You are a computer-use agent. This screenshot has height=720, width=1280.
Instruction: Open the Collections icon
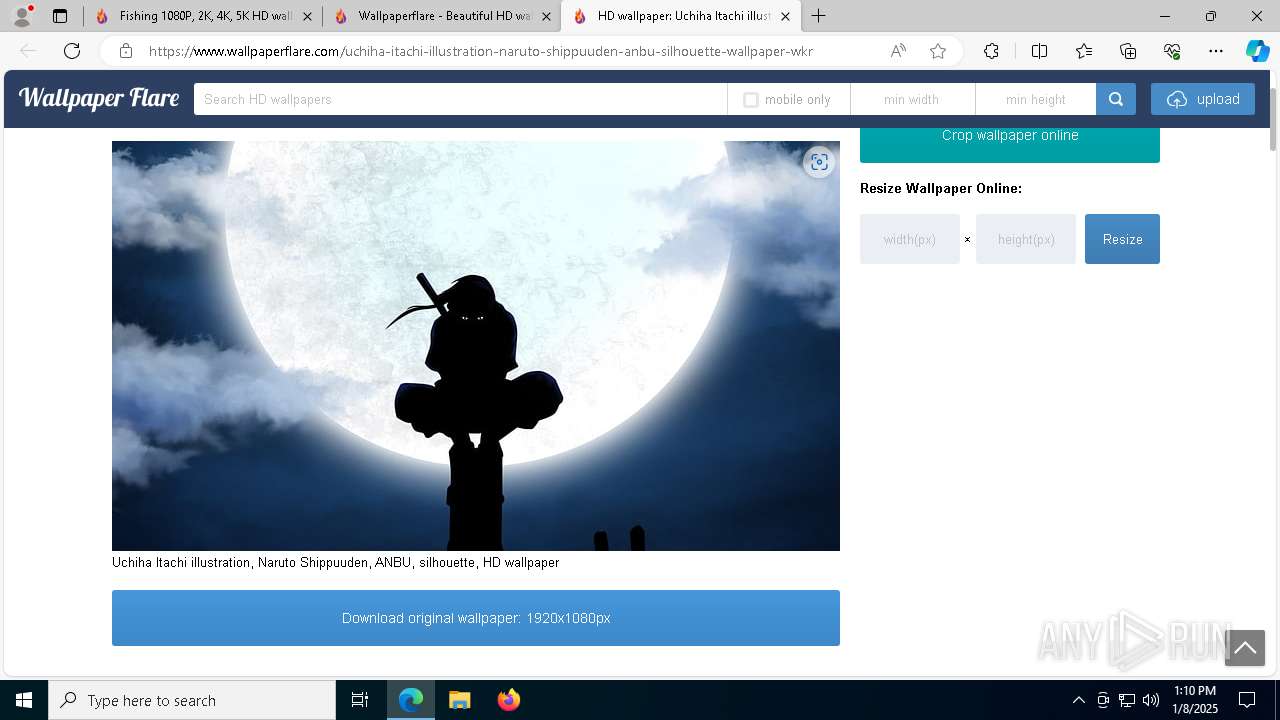(1128, 51)
